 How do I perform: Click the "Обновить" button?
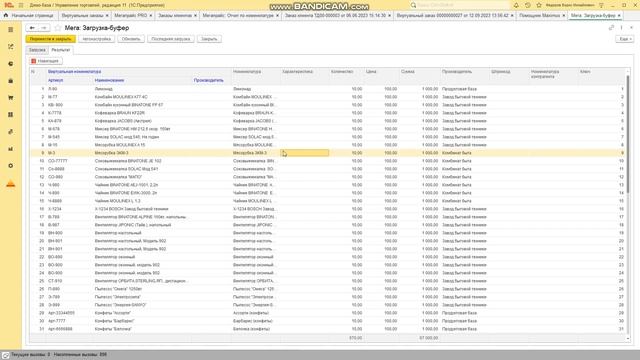click(131, 39)
